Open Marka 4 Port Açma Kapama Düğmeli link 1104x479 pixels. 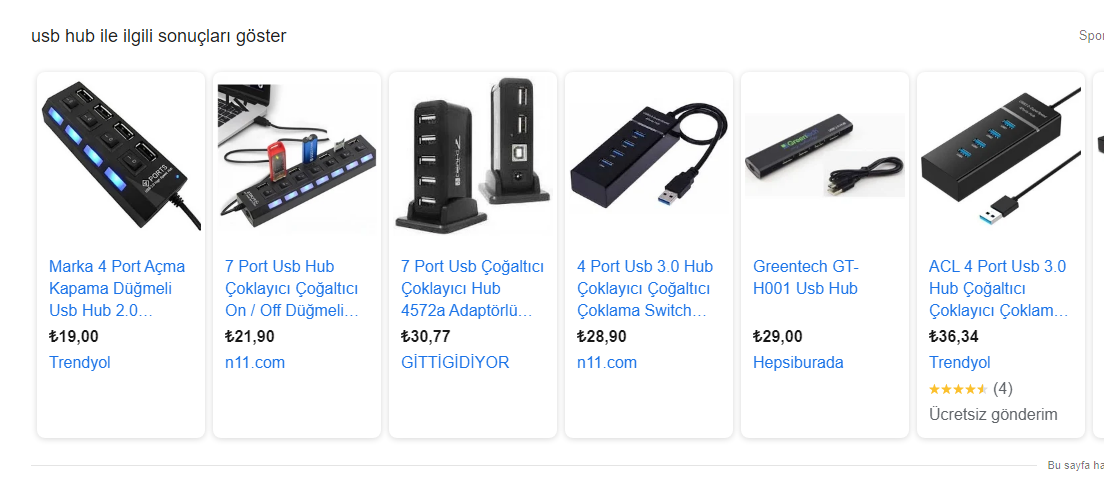click(x=118, y=289)
